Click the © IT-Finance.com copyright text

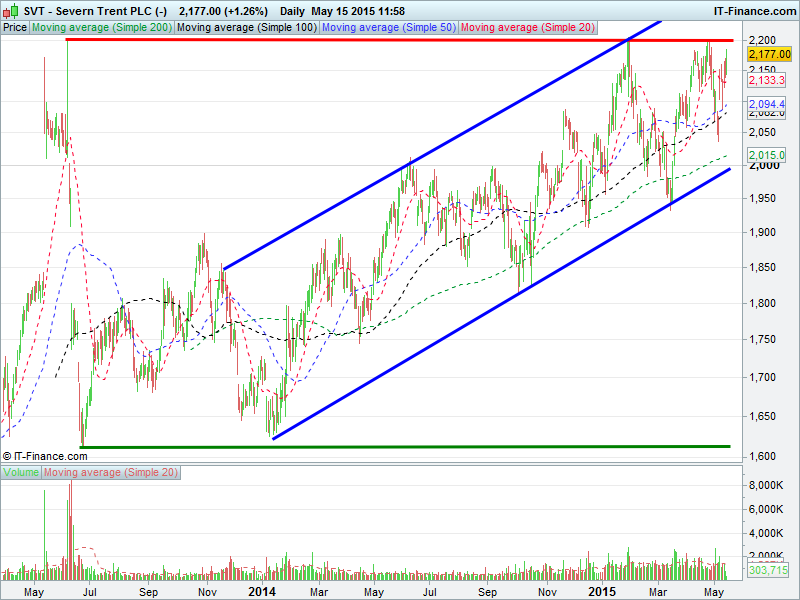45,456
